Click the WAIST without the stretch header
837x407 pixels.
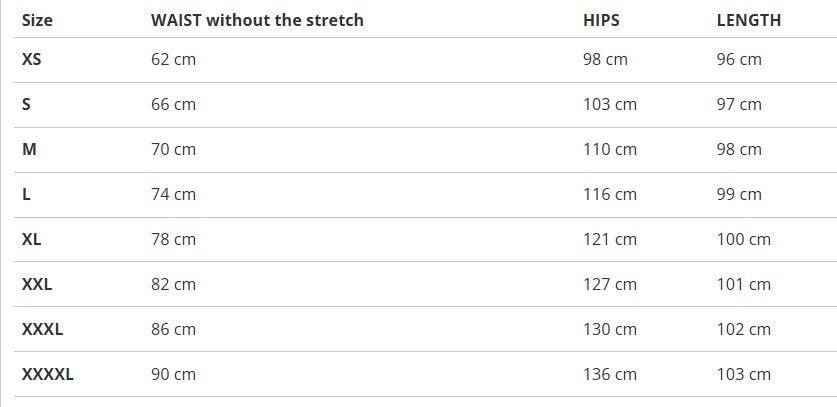257,20
